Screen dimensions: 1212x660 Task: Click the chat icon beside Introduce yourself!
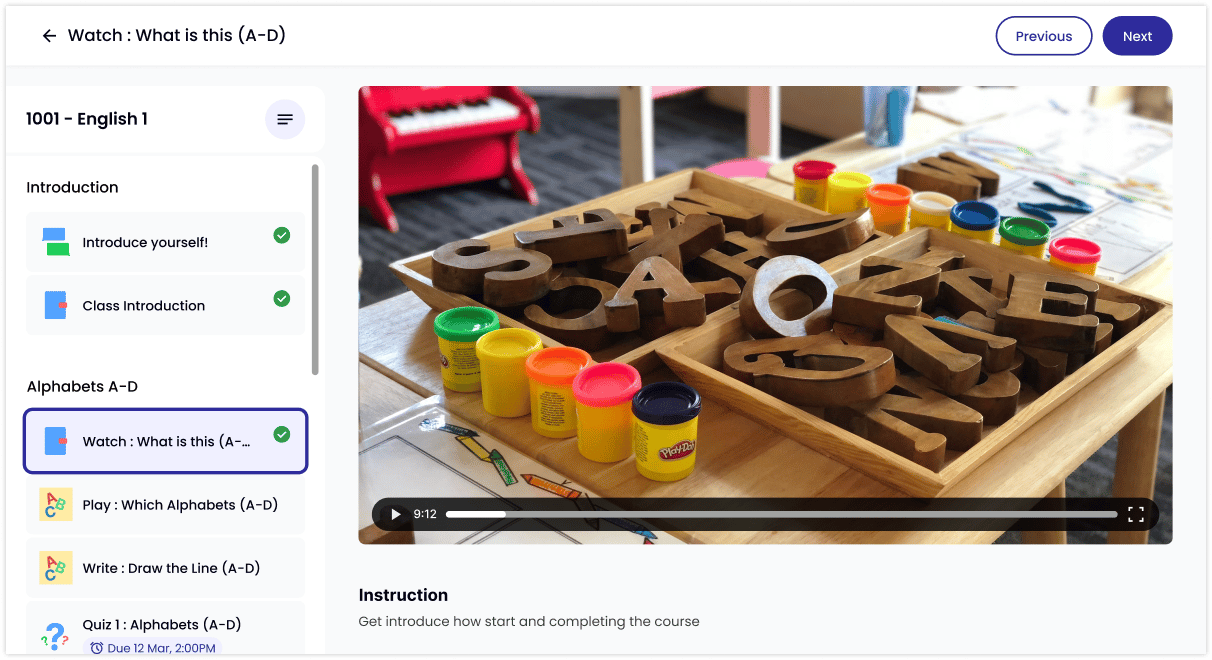point(56,242)
